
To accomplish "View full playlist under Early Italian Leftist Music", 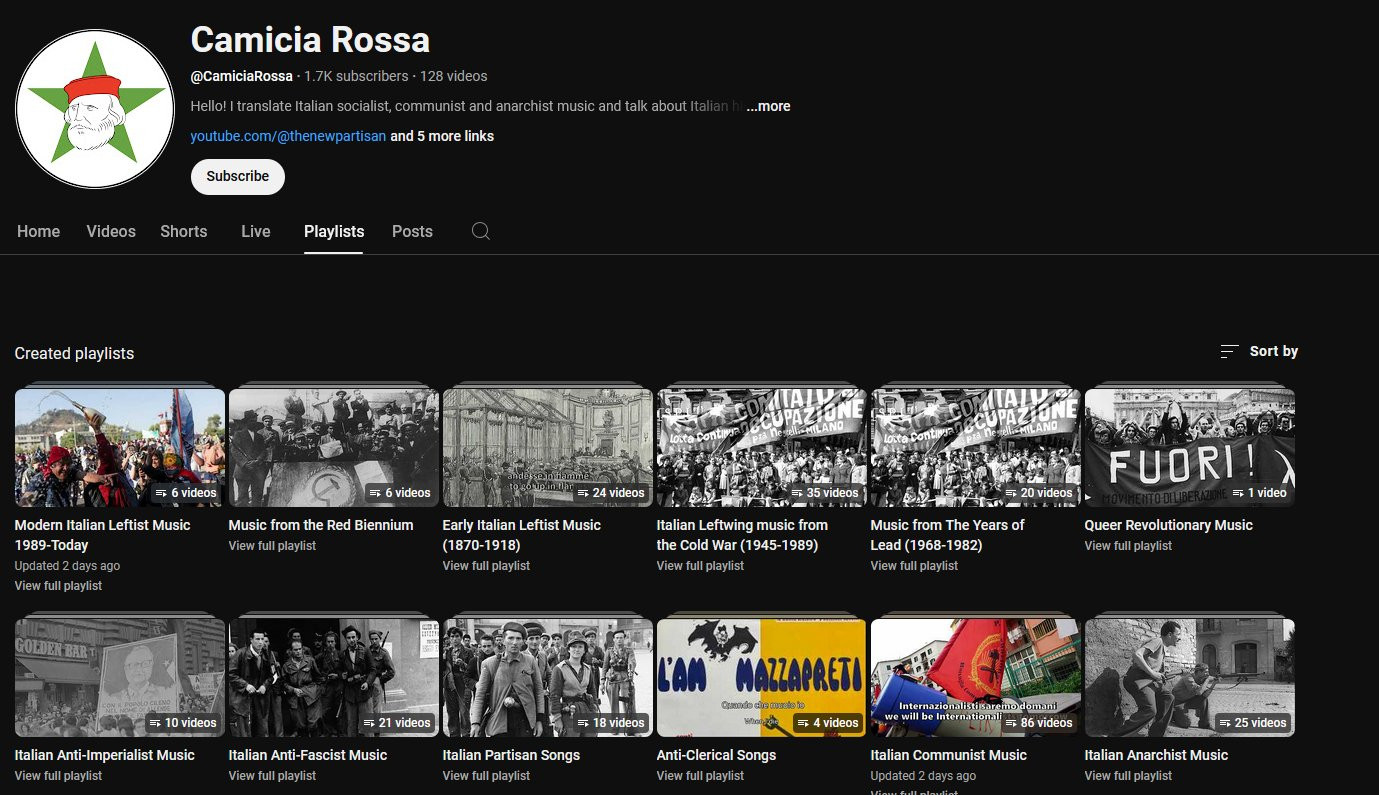I will tap(487, 566).
